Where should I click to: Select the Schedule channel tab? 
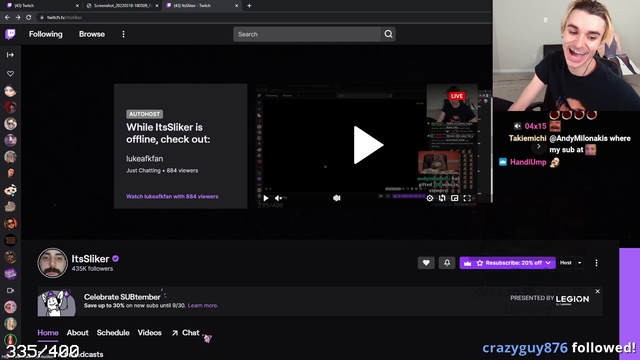pos(113,333)
